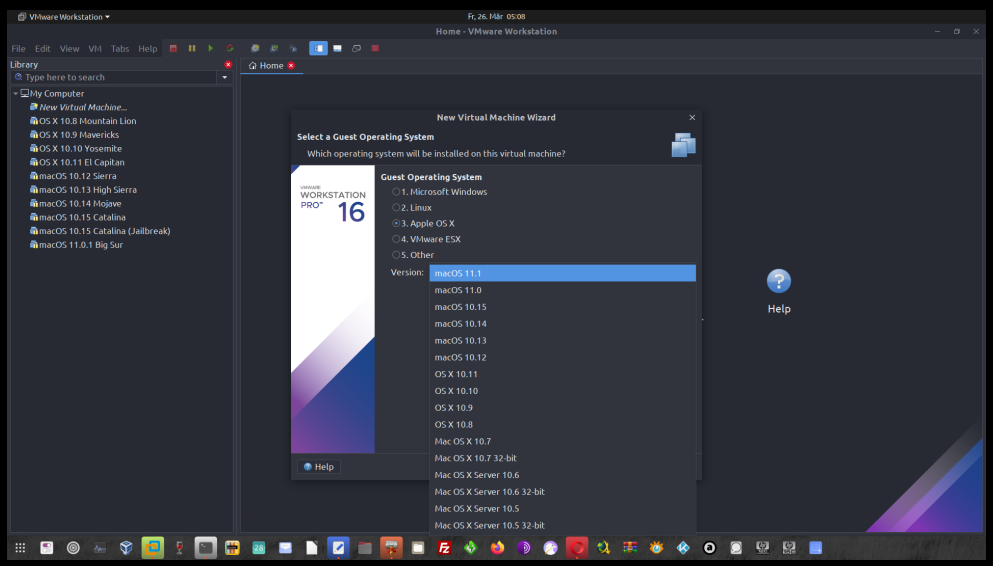Open the calendar app in the dock

258,548
